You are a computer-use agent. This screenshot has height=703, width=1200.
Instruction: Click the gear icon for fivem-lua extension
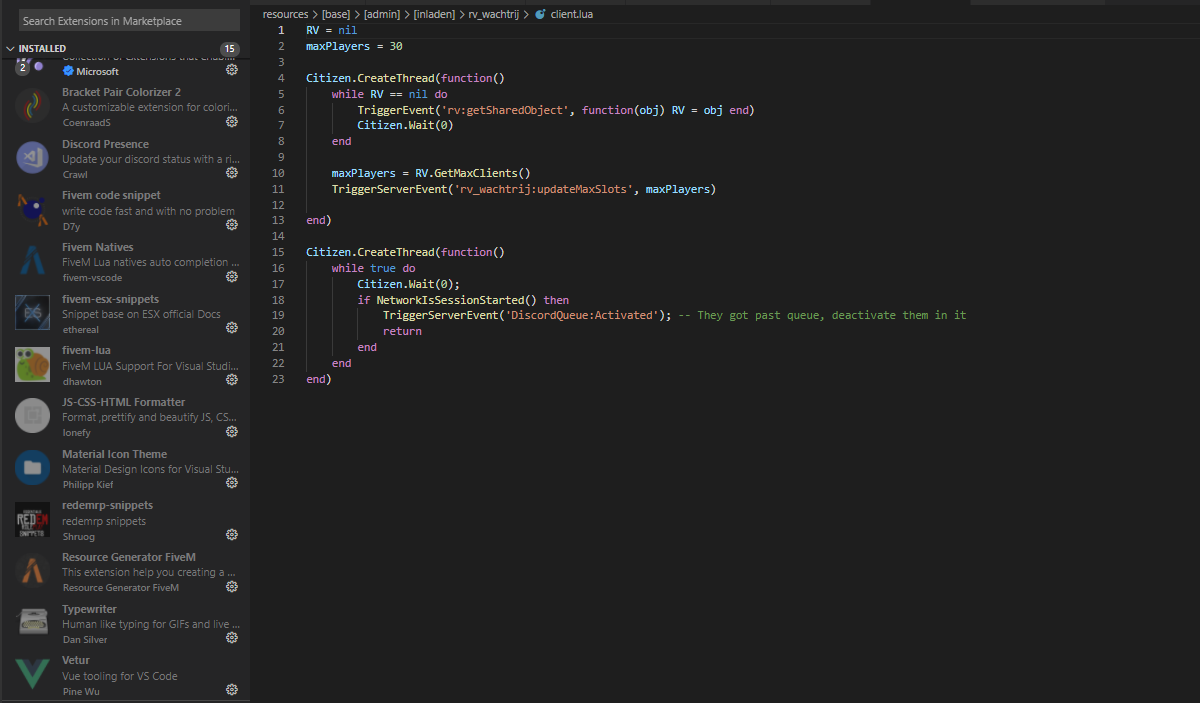point(232,380)
